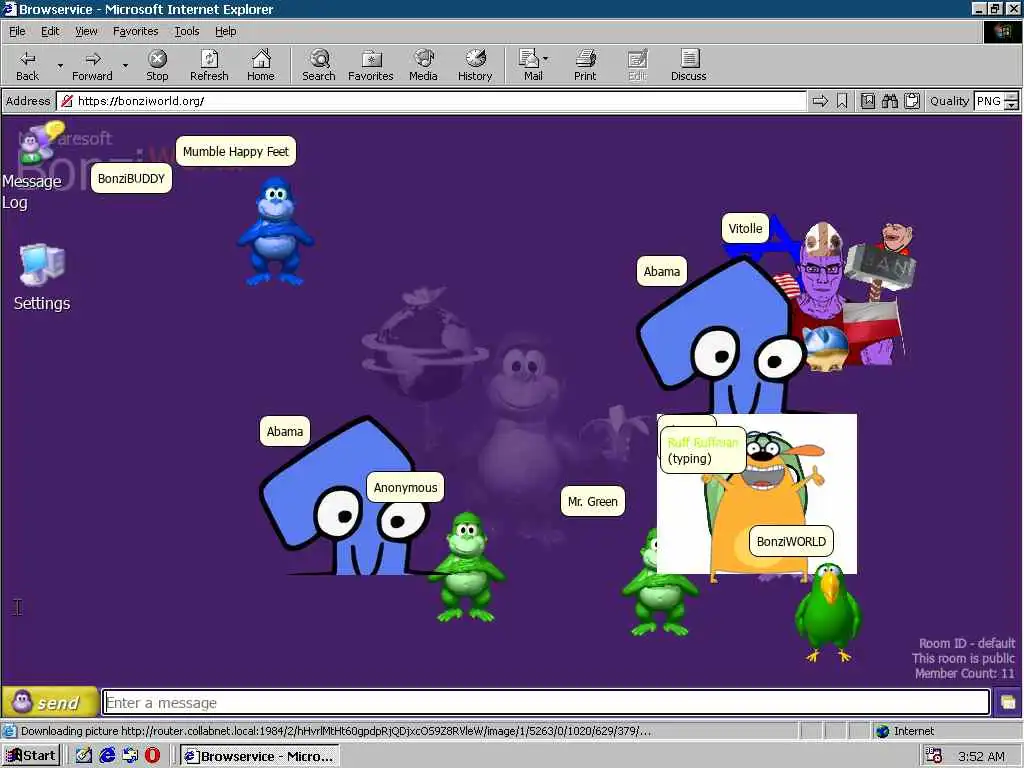Click the system tray scheduler icon
The image size is (1024, 768).
(934, 756)
